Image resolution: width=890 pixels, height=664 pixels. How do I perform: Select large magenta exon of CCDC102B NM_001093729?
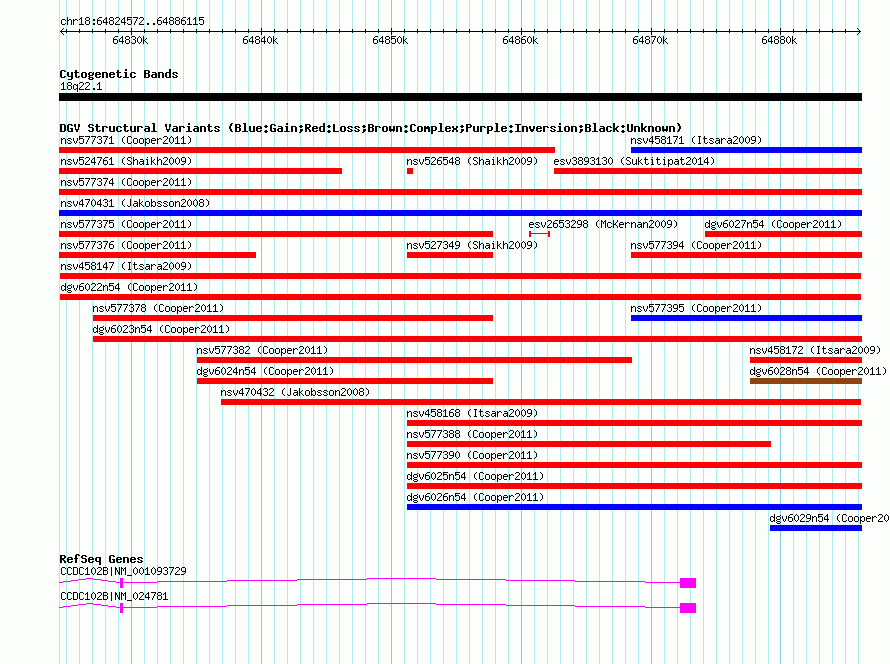point(688,583)
